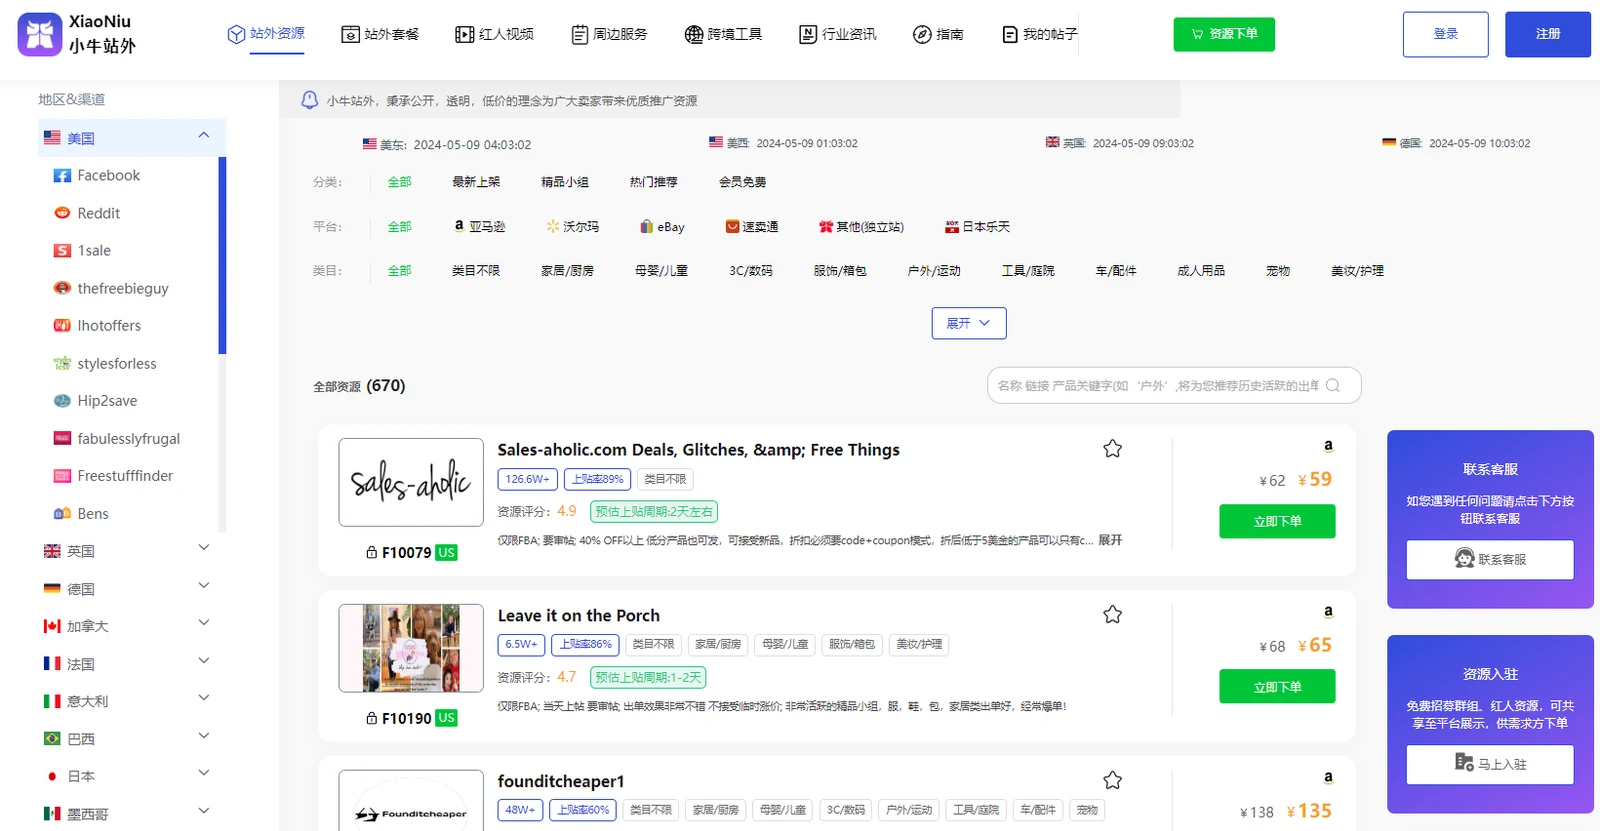Select fabulesslyfrugal channel in sidebar
The width and height of the screenshot is (1600, 831).
pos(117,438)
